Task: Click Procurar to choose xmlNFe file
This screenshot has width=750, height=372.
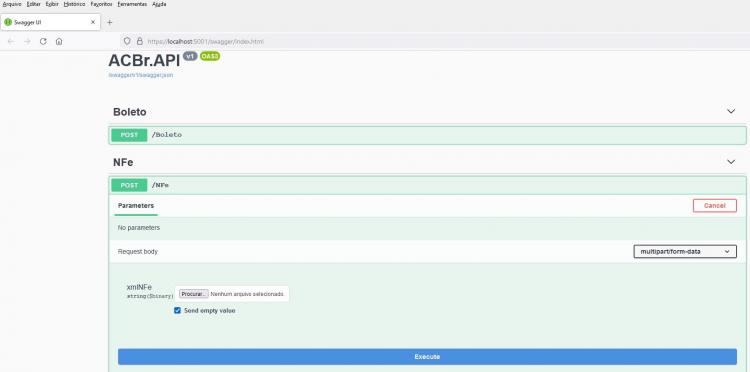Action: (194, 294)
